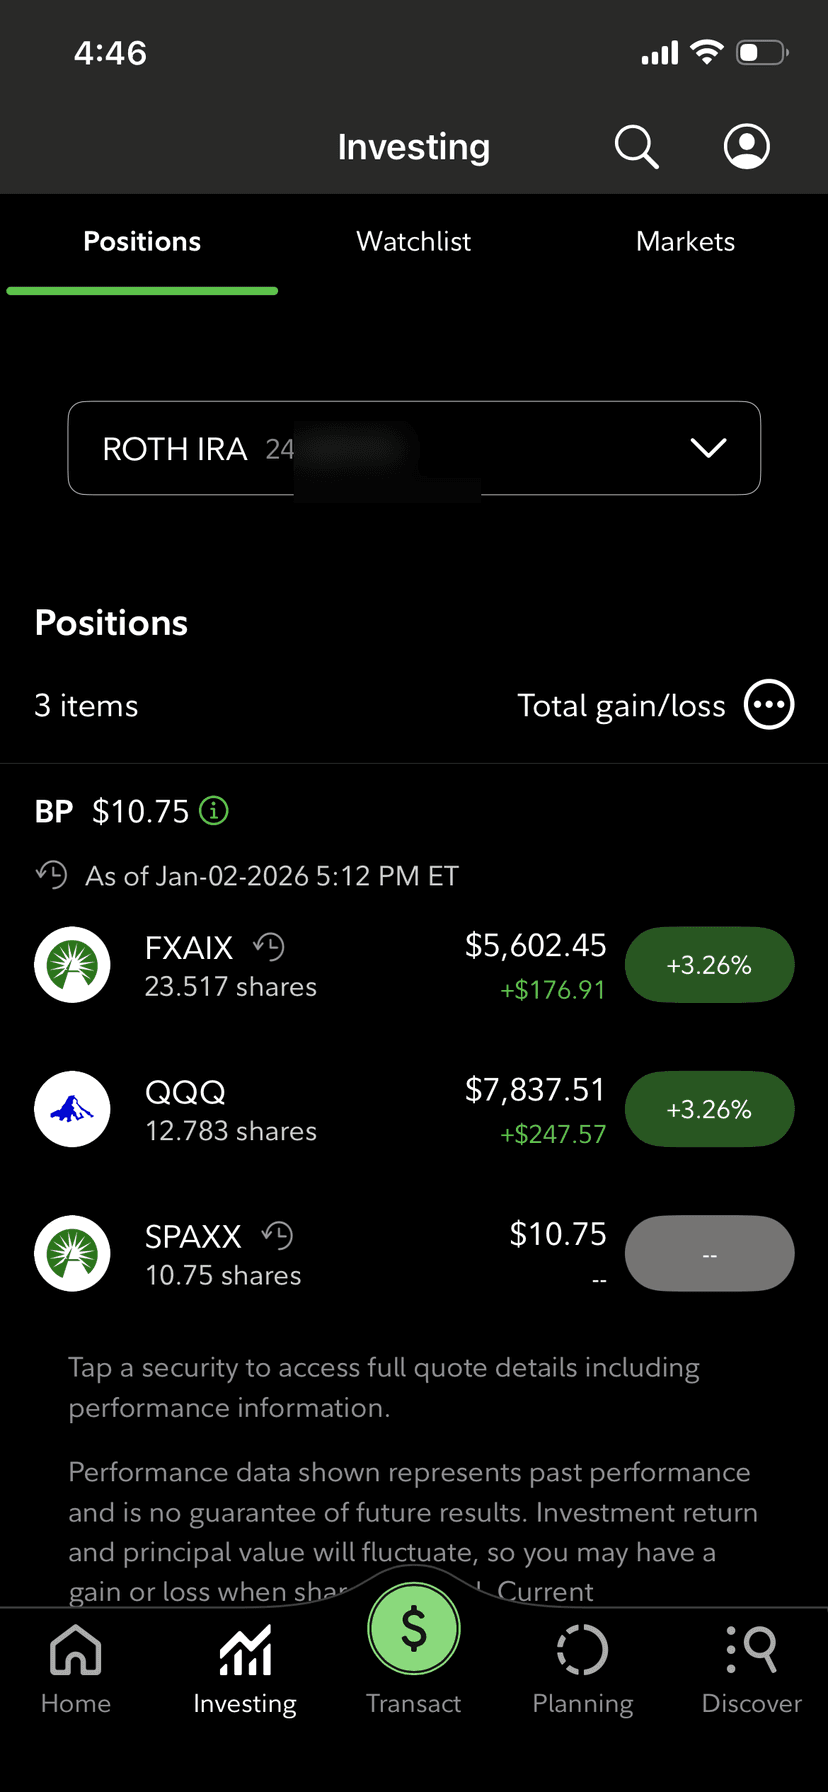Switch to the Watchlist tab
Screen dimensions: 828x1792
pyautogui.click(x=413, y=242)
